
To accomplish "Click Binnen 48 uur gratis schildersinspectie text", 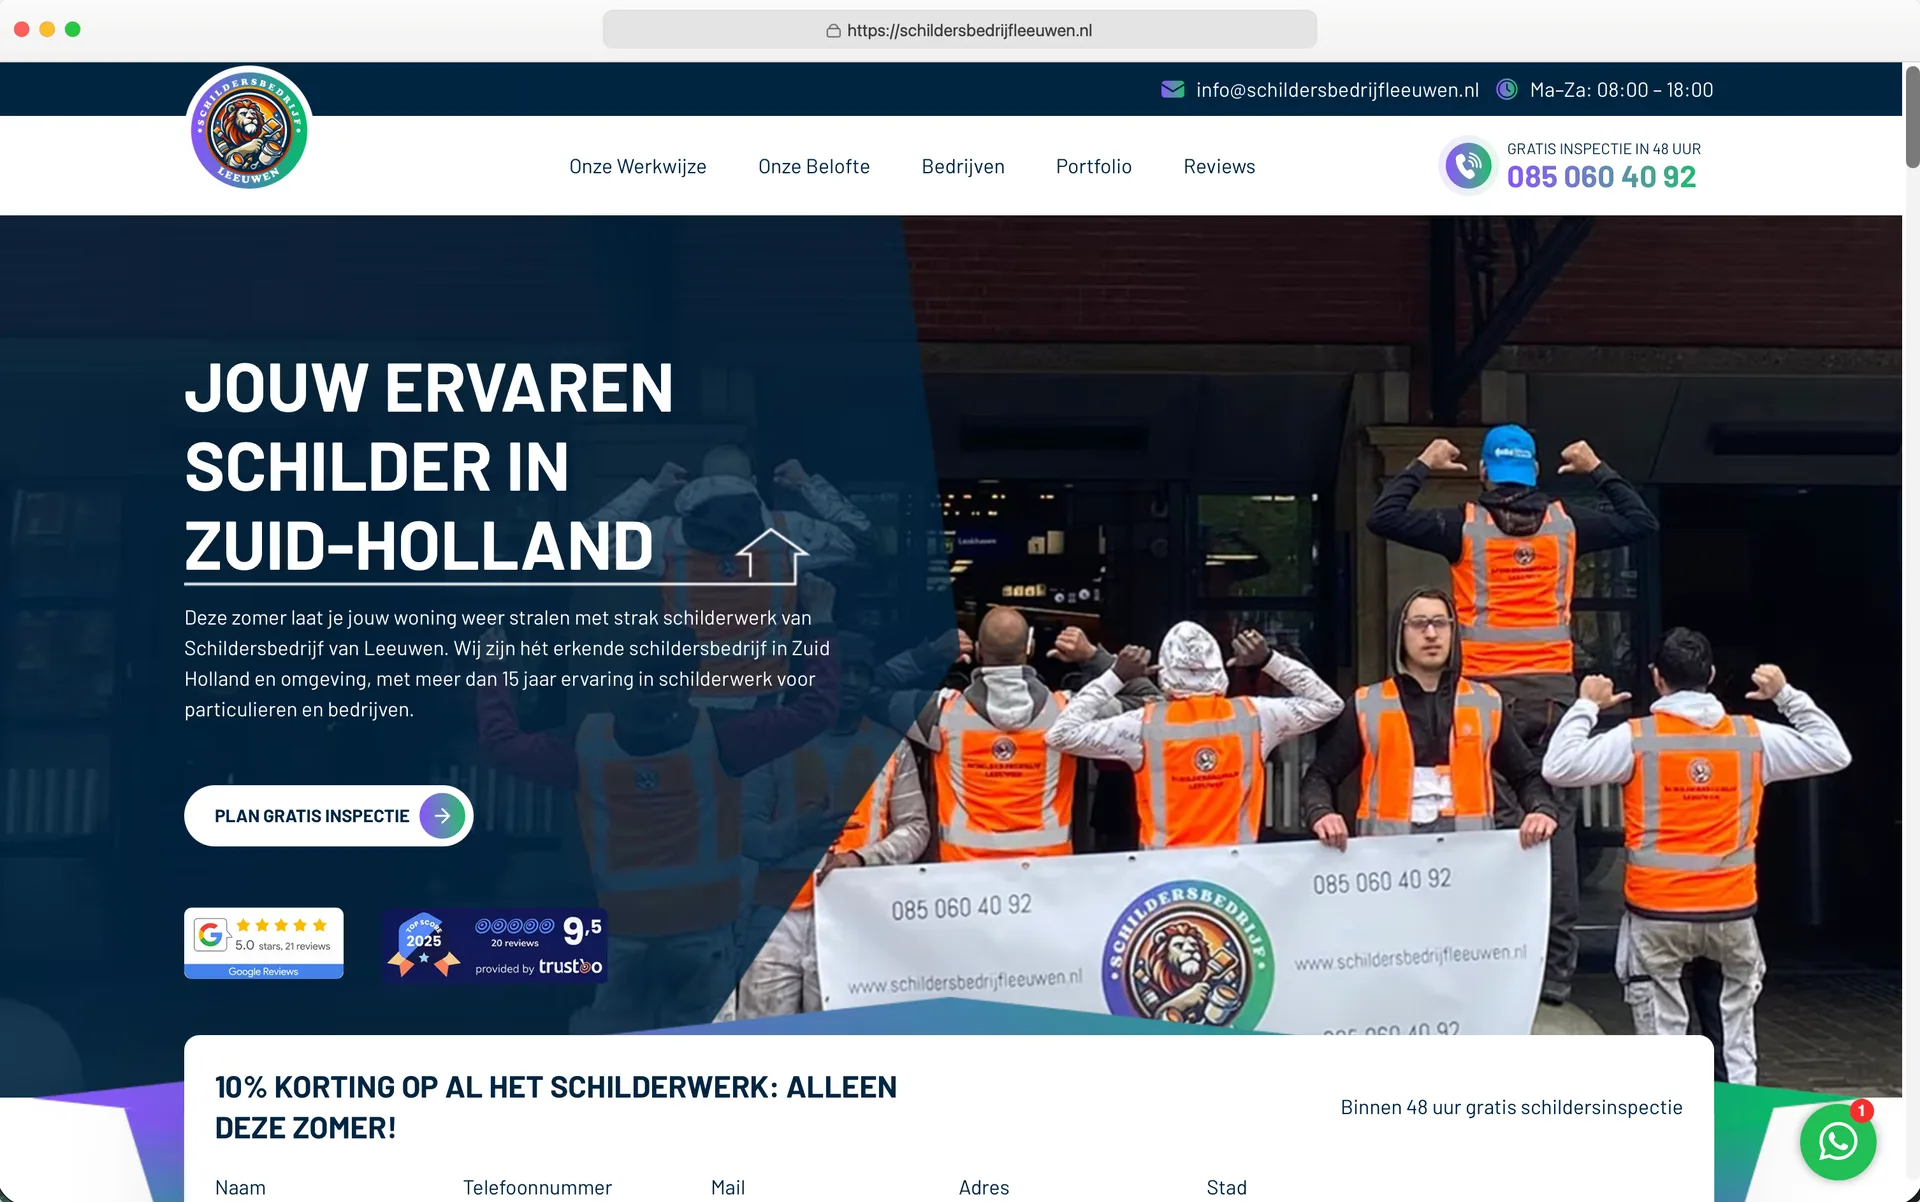I will point(1511,1107).
